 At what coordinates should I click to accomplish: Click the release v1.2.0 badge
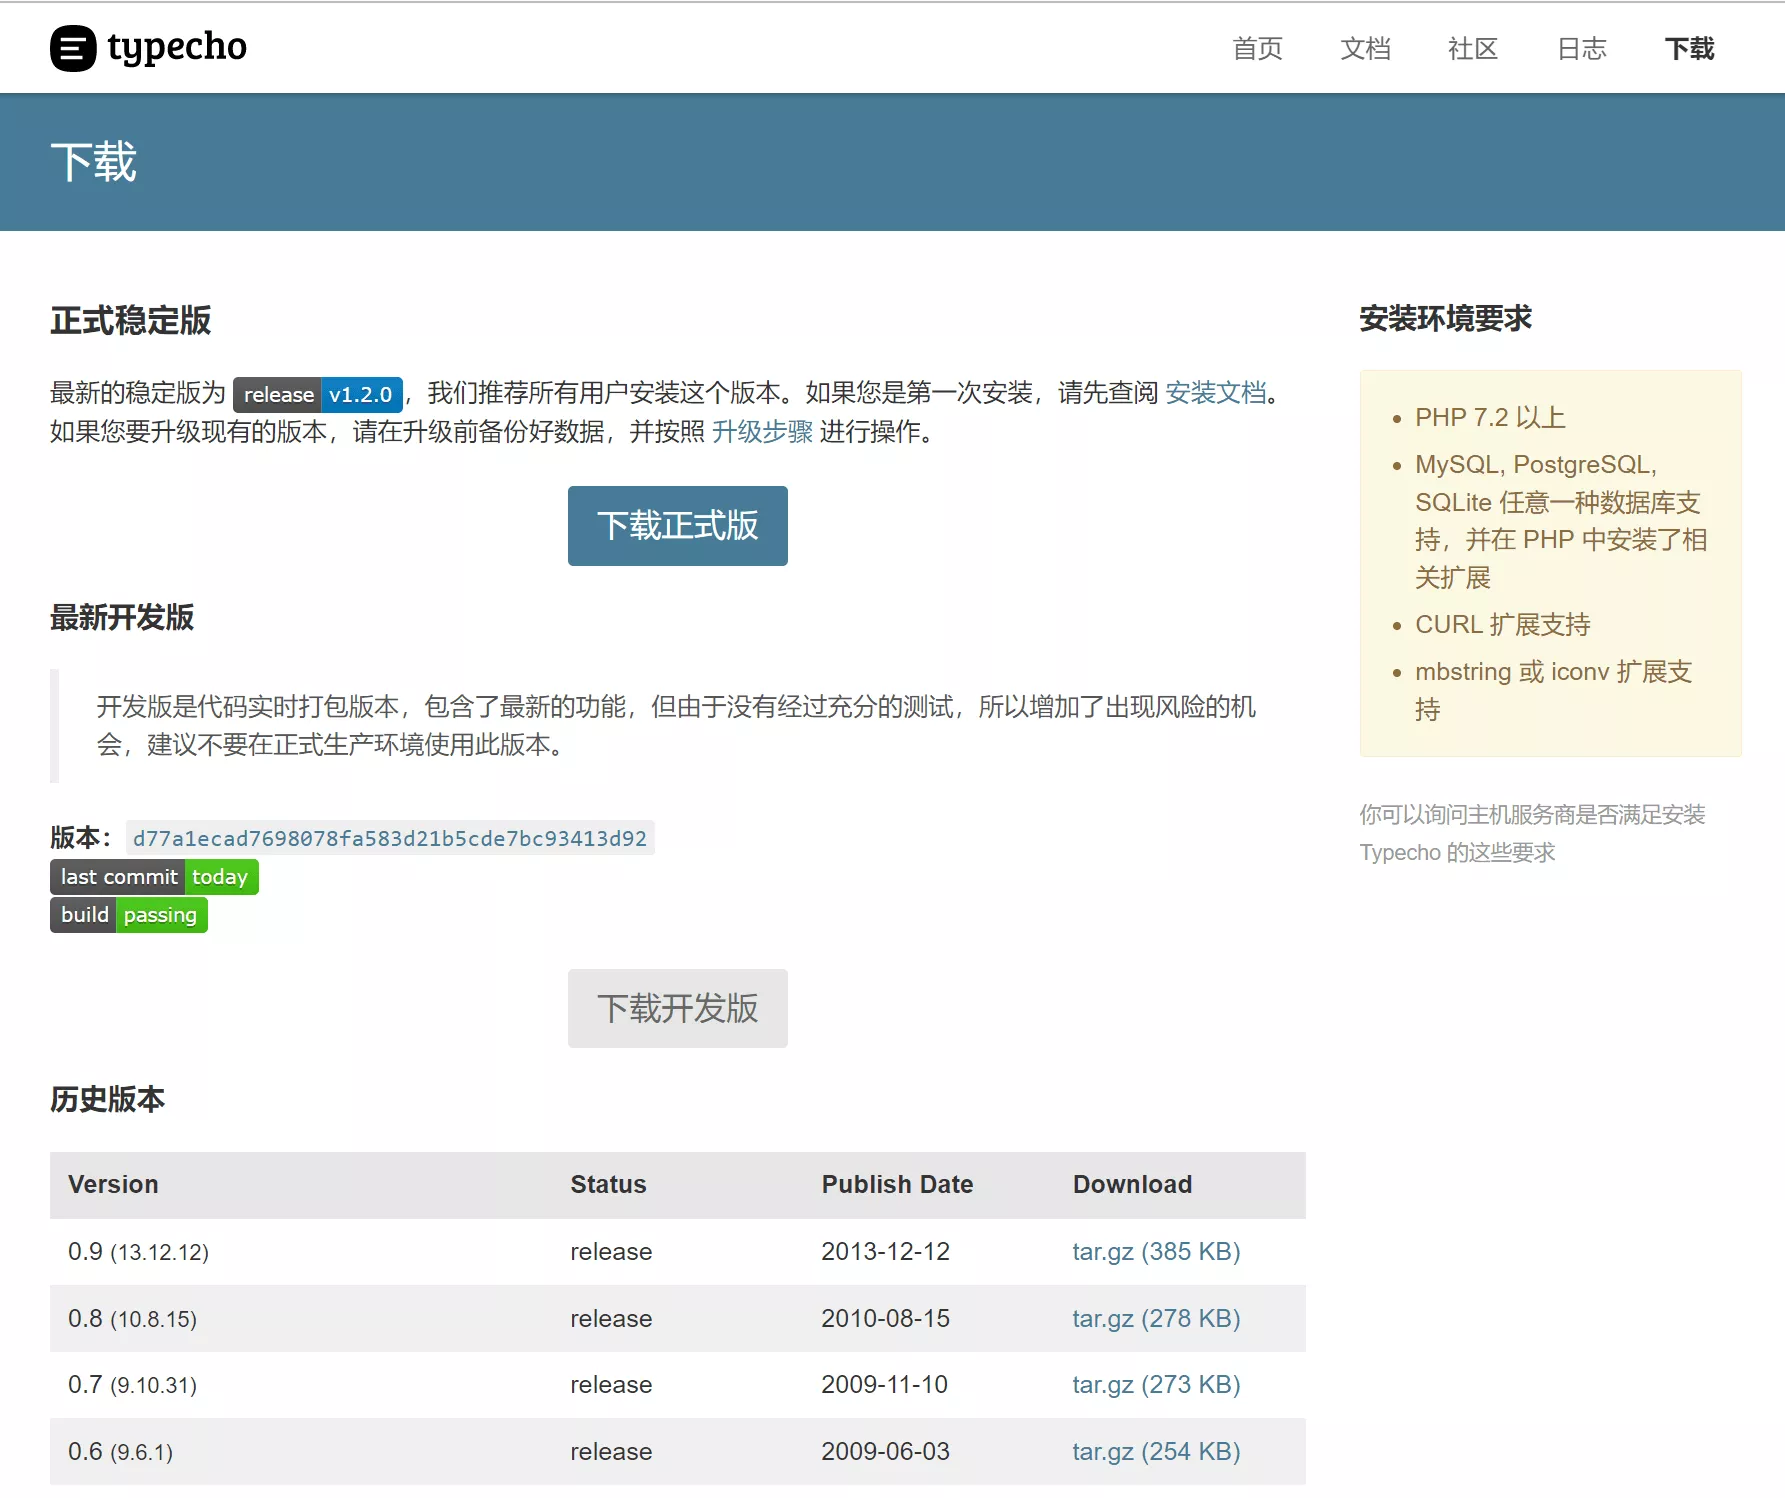click(318, 394)
